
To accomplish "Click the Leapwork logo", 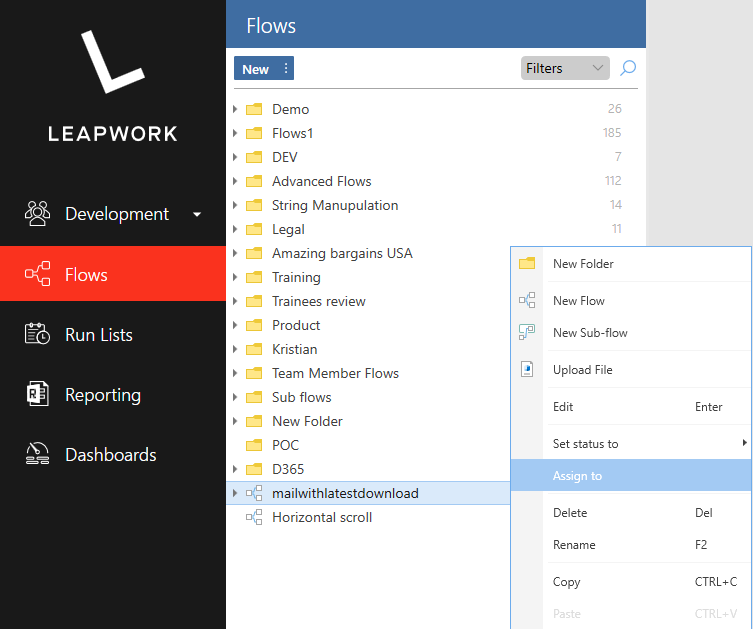I will [x=113, y=85].
